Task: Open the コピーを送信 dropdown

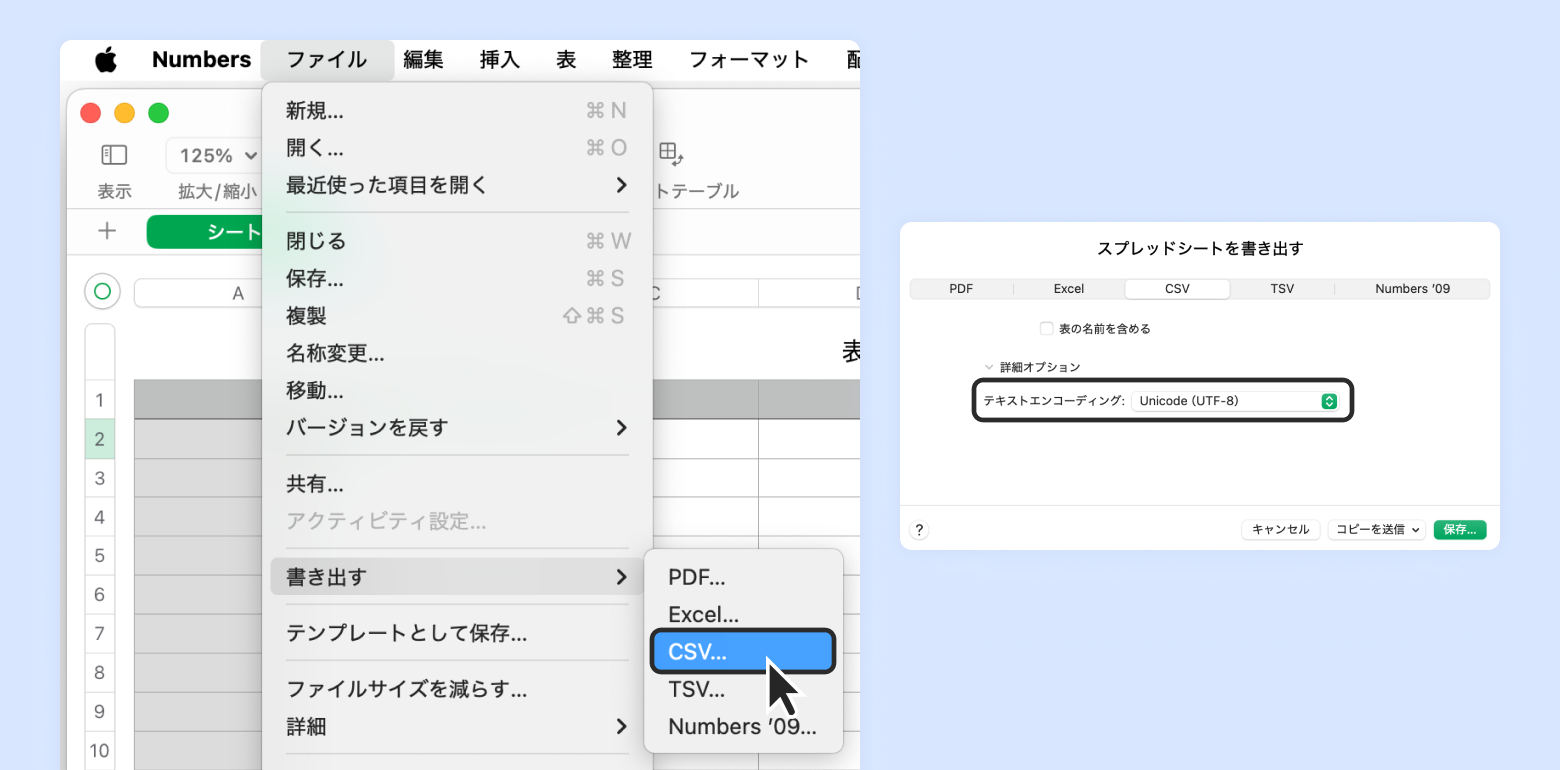Action: tap(1377, 530)
